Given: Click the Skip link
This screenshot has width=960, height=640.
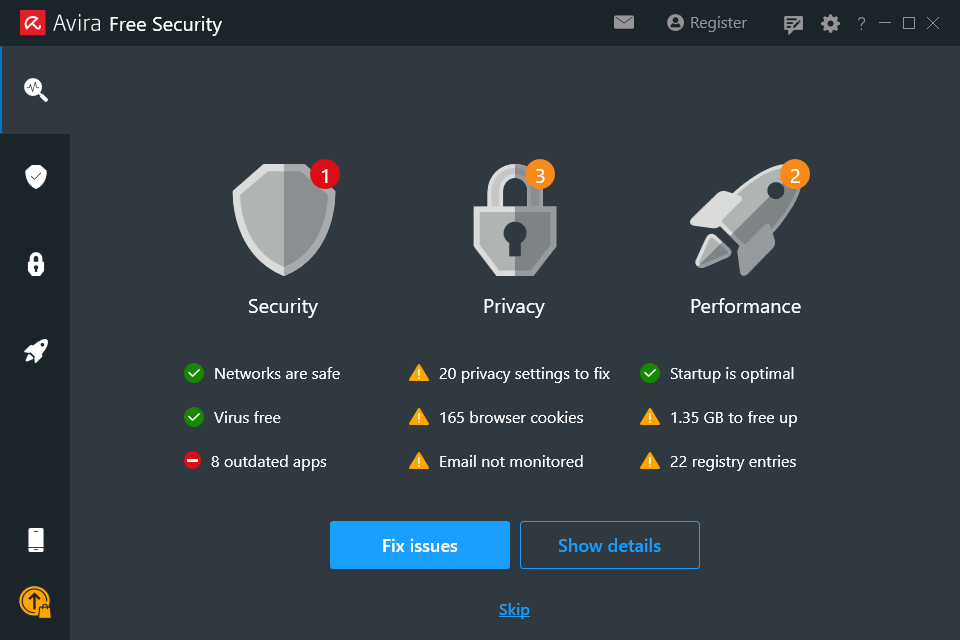Looking at the screenshot, I should click(x=514, y=610).
